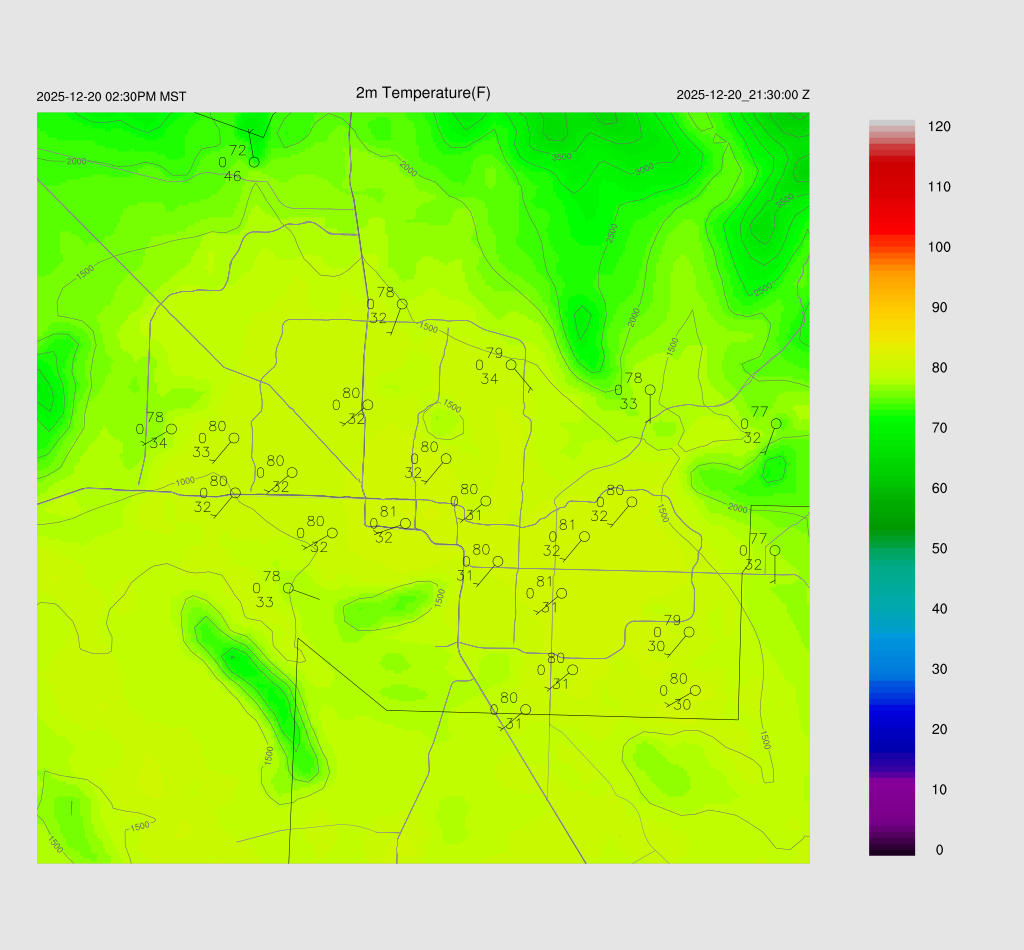
Task: Select the northern station showing 78 and 32
Action: pyautogui.click(x=402, y=304)
